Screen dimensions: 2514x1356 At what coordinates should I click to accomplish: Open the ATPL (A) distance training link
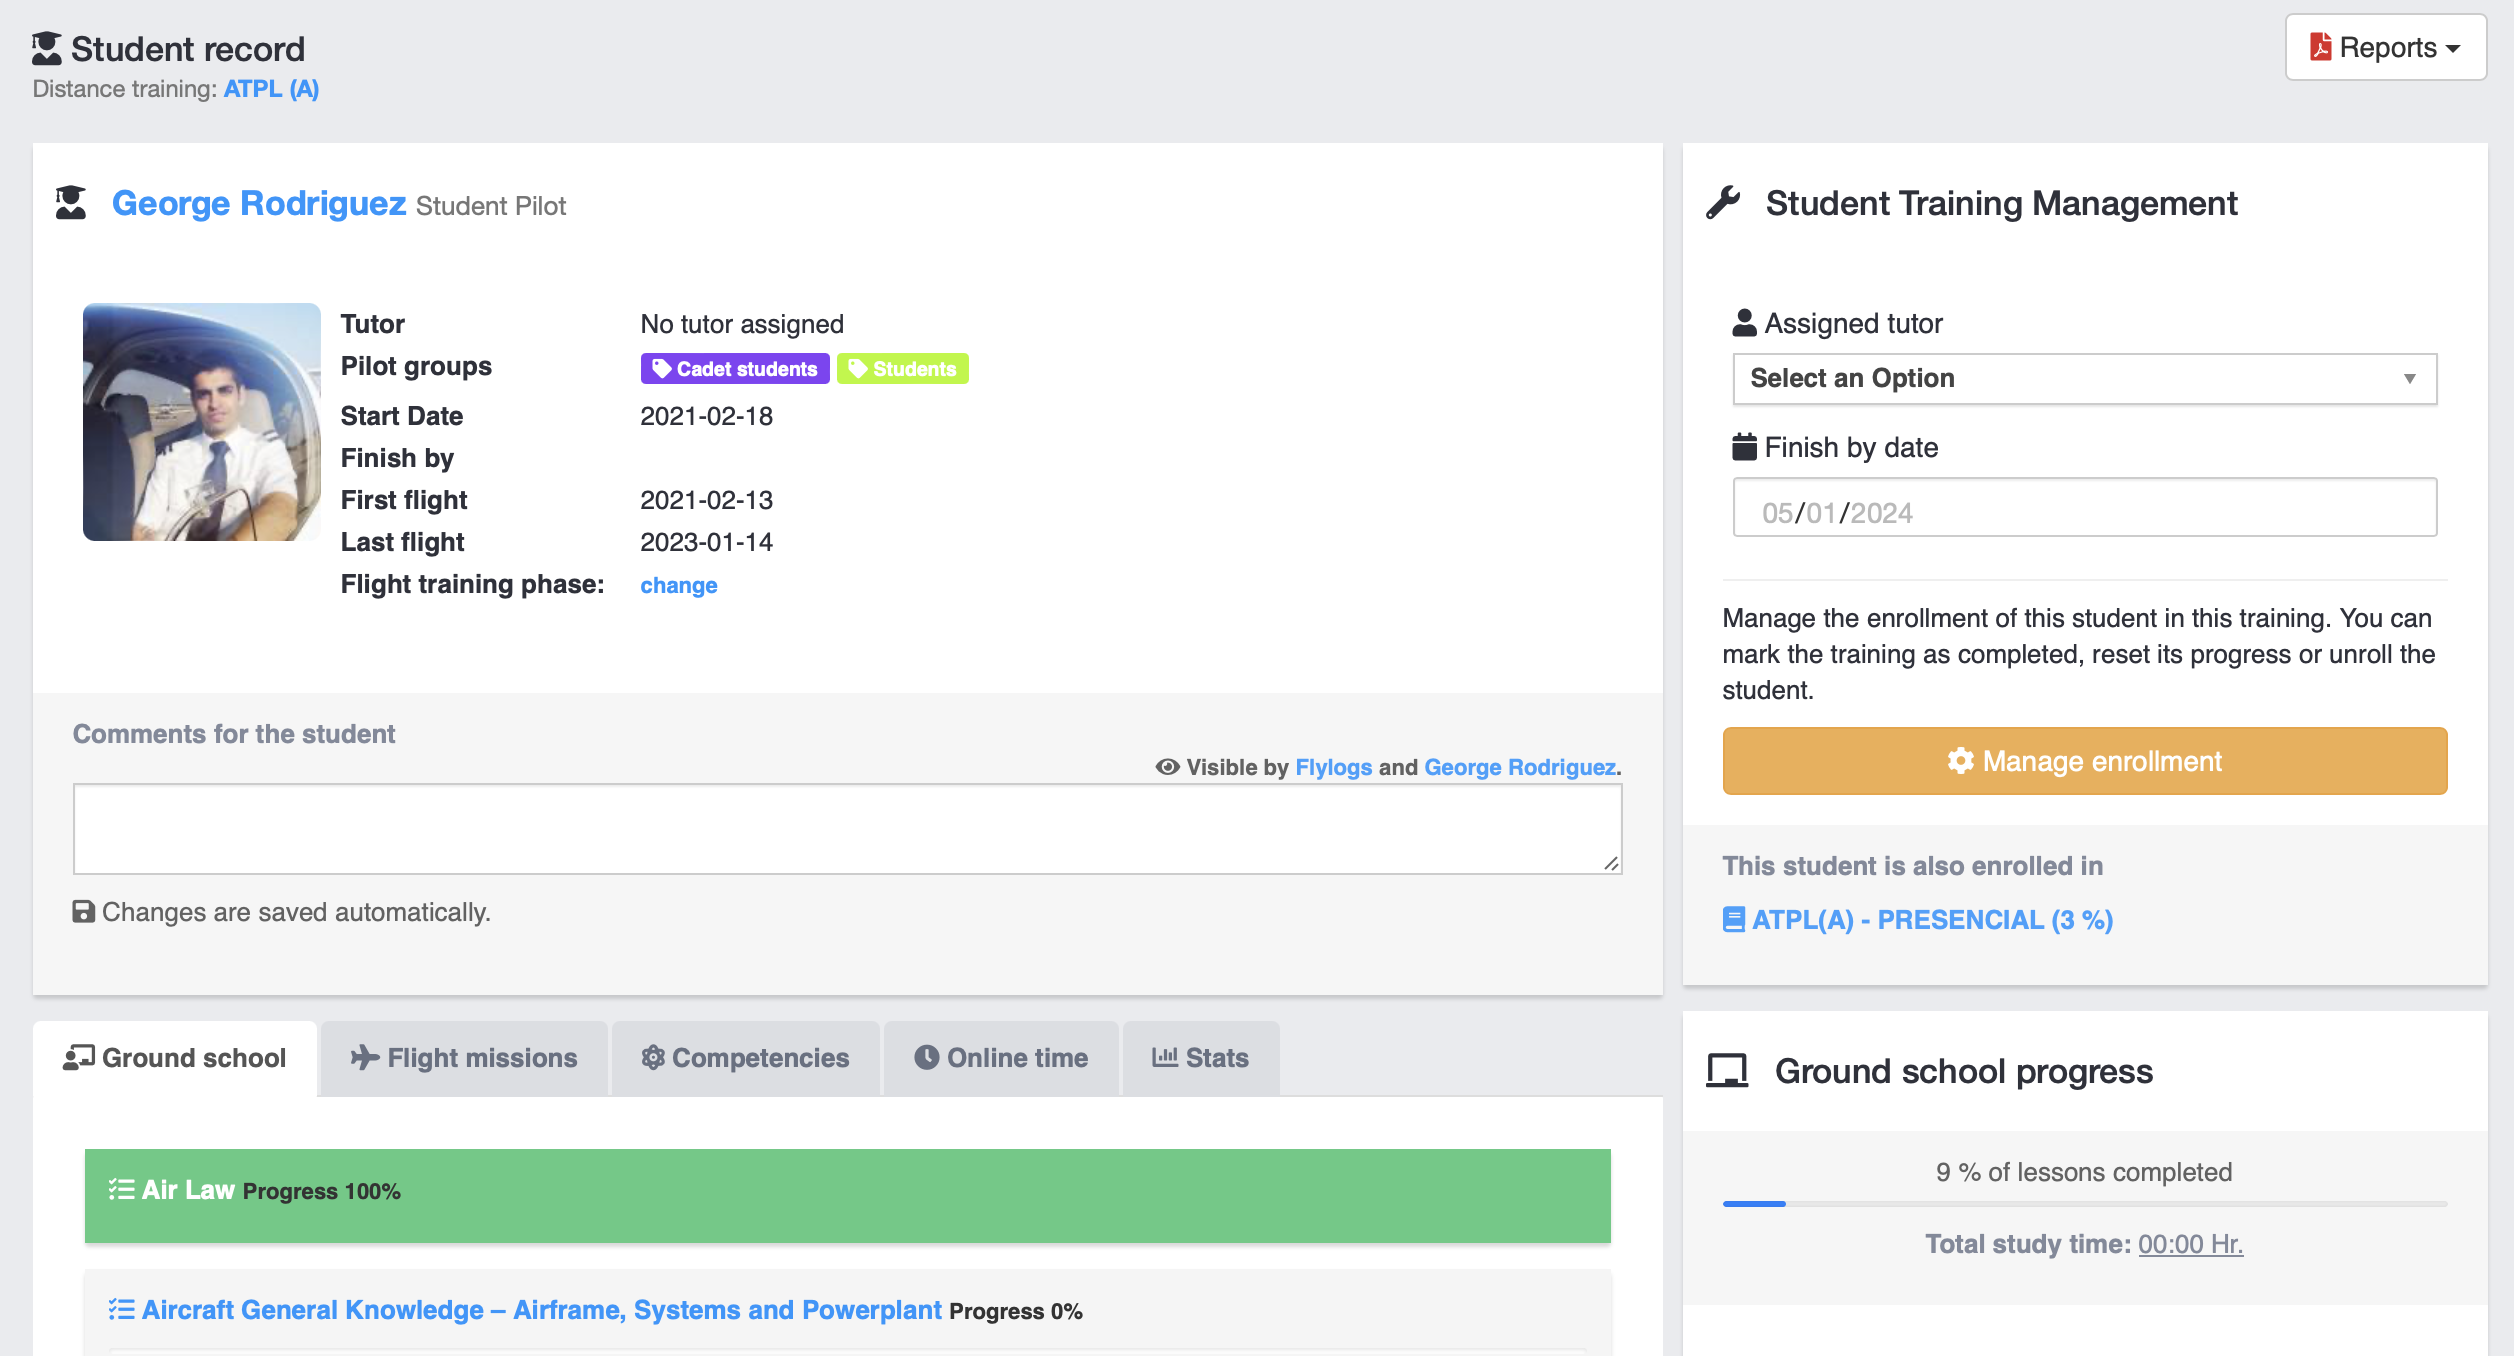coord(271,89)
